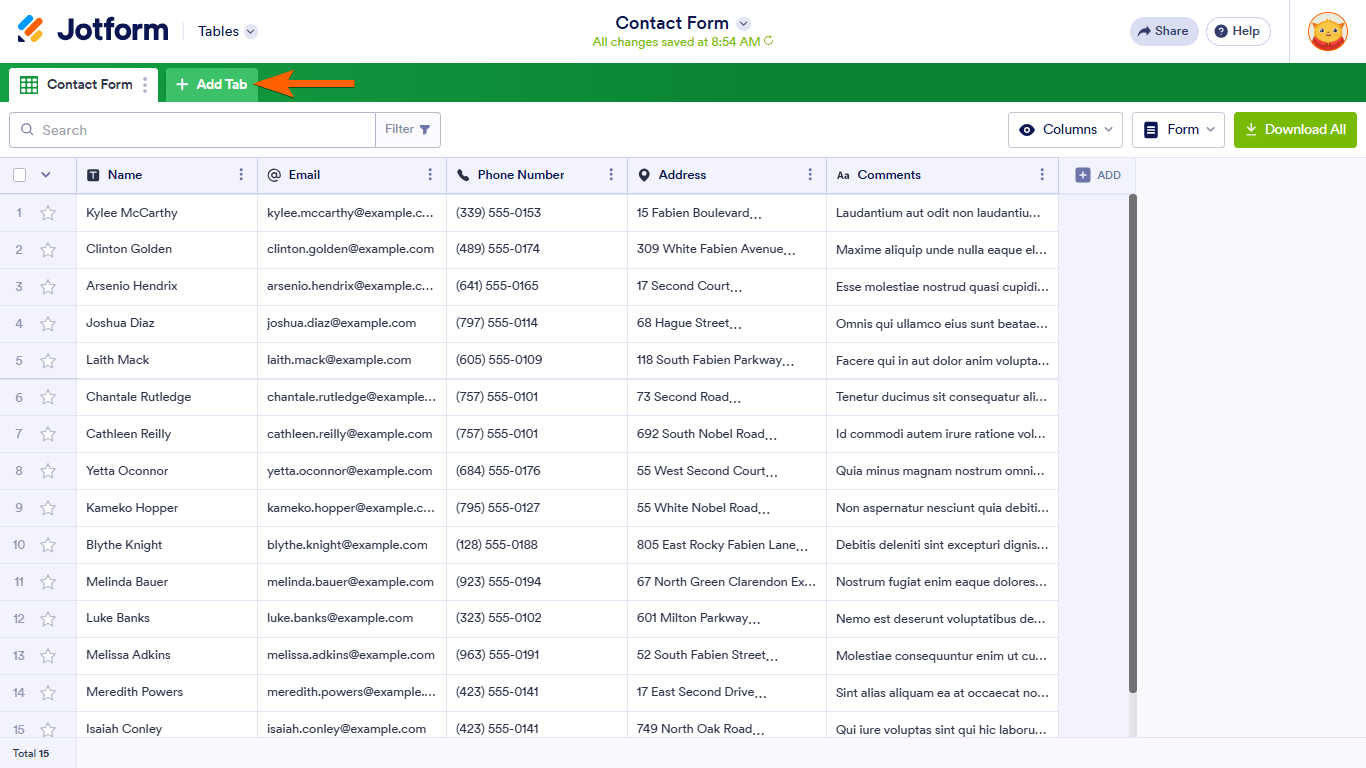
Task: Open the Form dropdown menu
Action: pos(1178,130)
